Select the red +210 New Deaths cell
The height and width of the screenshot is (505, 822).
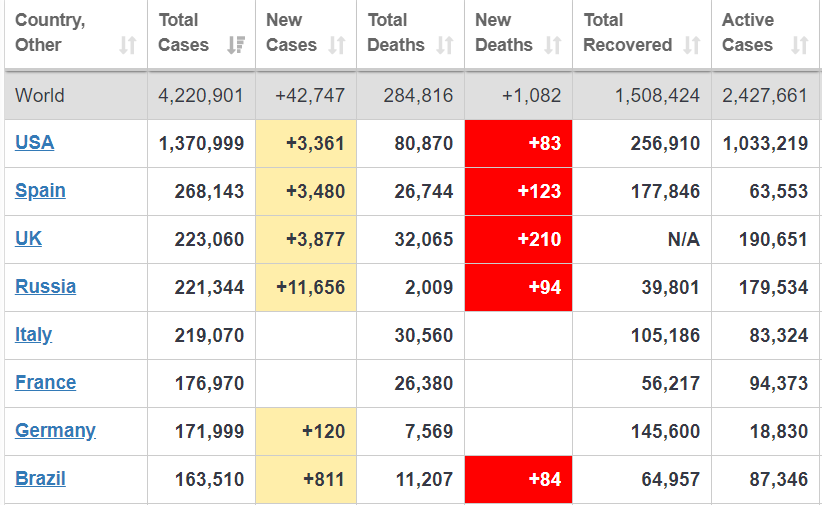519,239
